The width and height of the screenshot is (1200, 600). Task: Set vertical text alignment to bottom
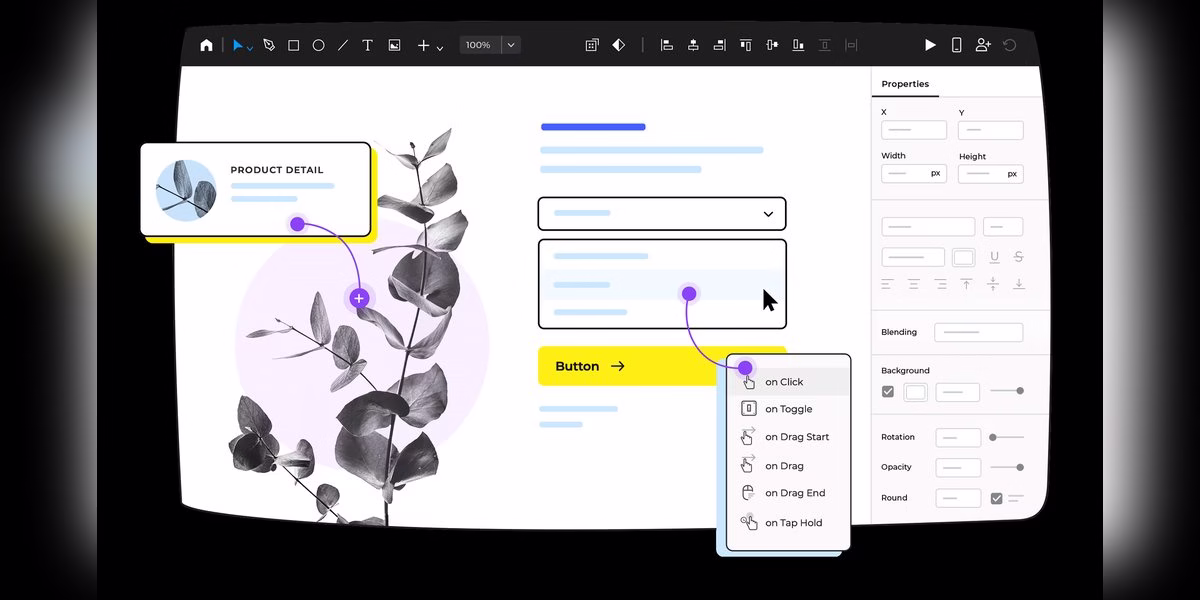1019,284
